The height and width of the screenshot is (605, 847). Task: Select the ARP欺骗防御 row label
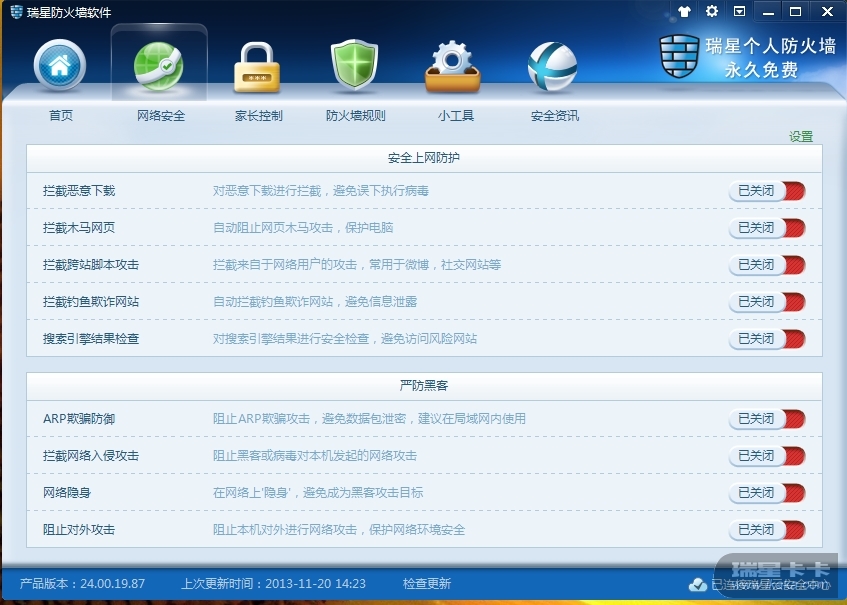79,419
